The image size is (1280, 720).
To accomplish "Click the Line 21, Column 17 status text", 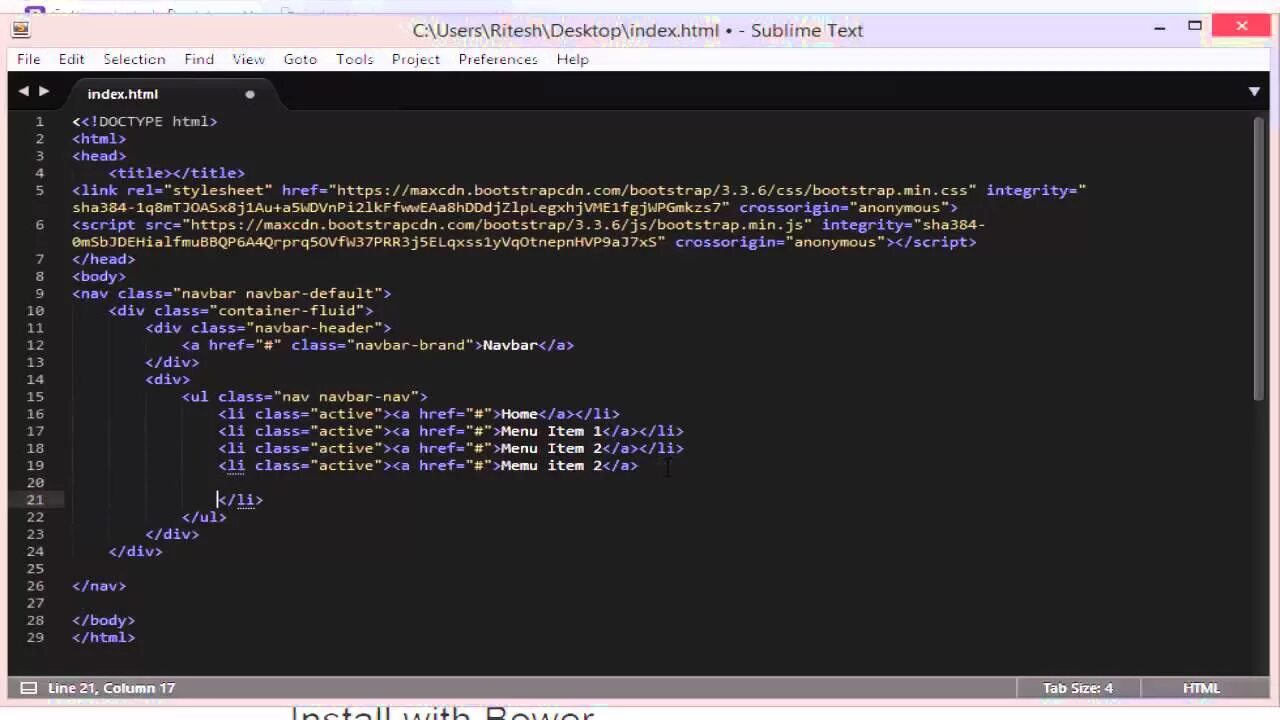I will 111,688.
